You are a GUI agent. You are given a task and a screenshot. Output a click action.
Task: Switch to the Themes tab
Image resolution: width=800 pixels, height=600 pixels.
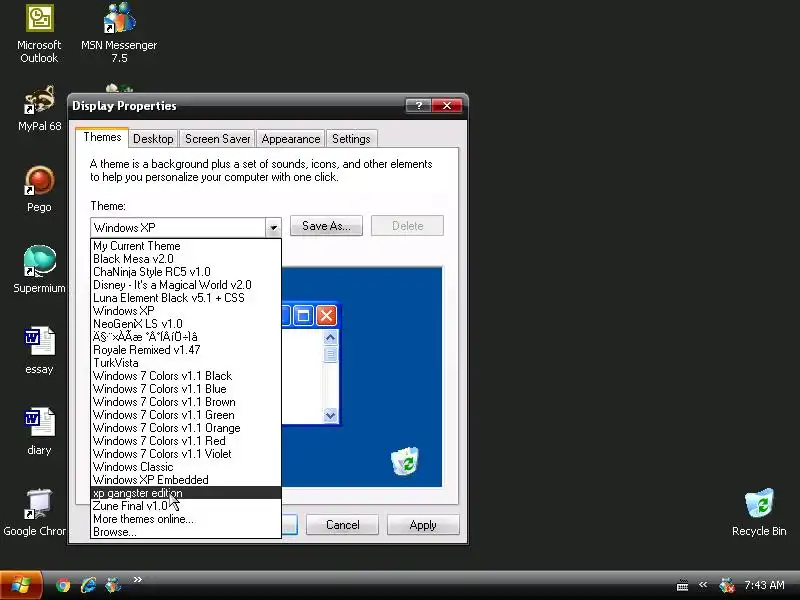(x=103, y=137)
